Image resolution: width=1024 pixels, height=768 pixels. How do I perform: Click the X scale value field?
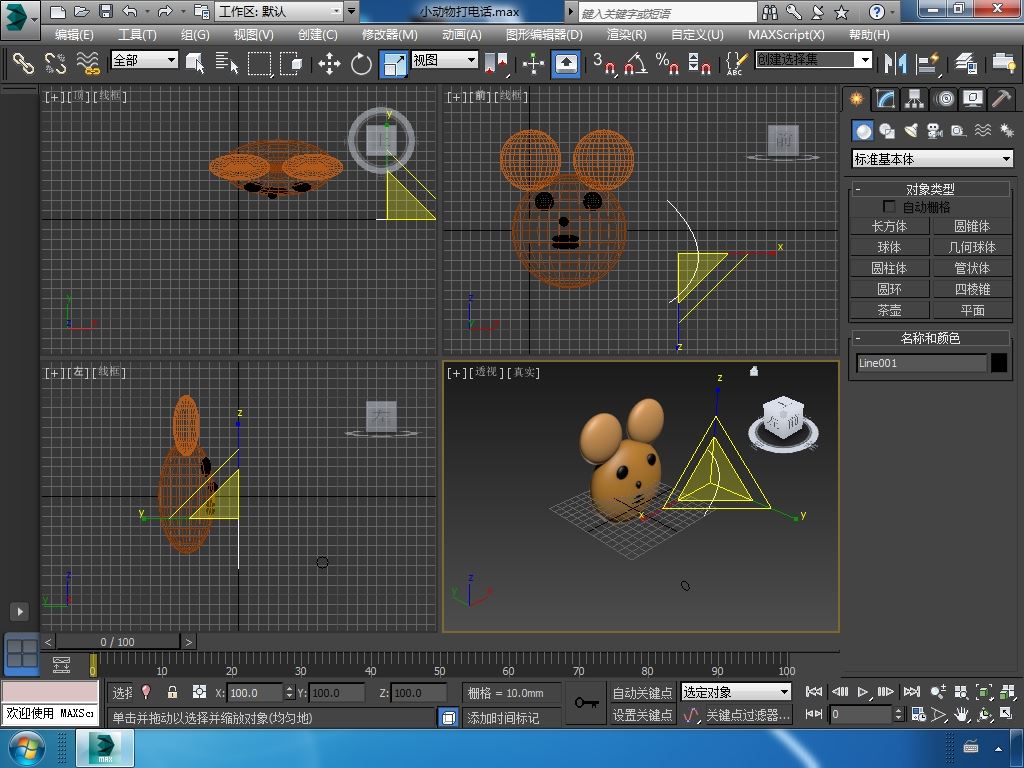(255, 693)
